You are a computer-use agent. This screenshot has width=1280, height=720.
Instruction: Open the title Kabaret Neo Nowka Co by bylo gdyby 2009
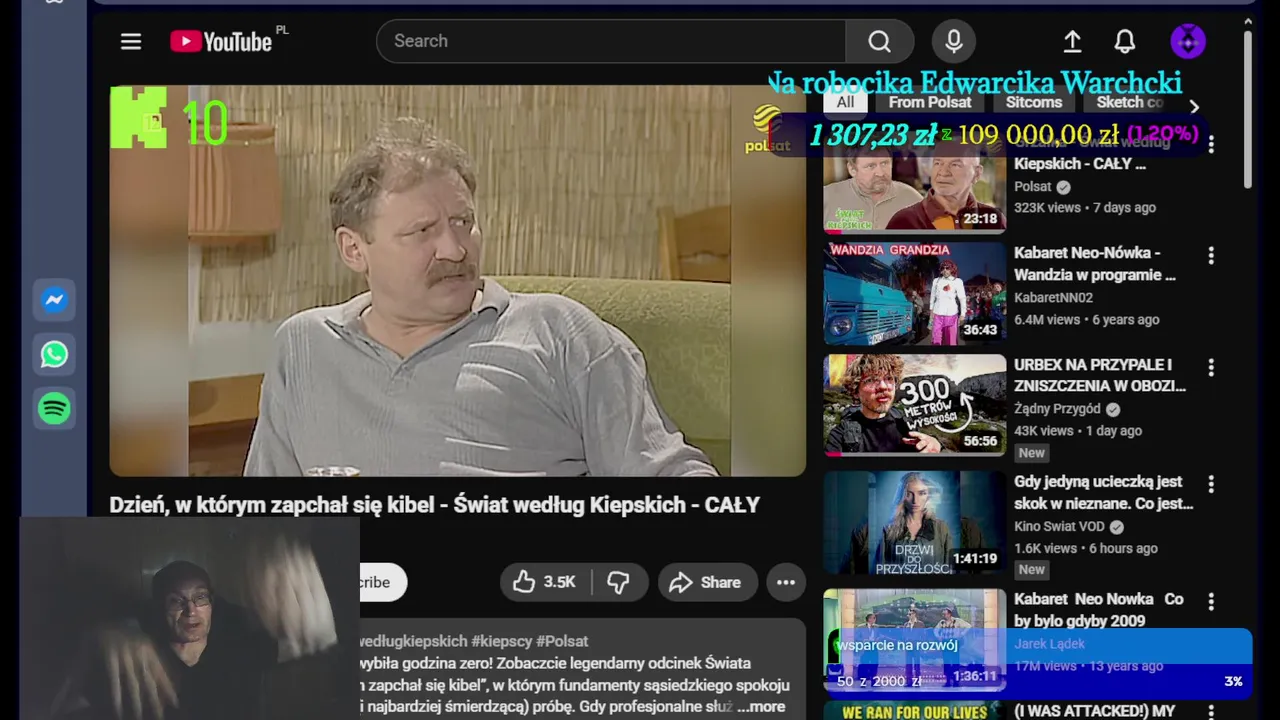pos(1099,610)
